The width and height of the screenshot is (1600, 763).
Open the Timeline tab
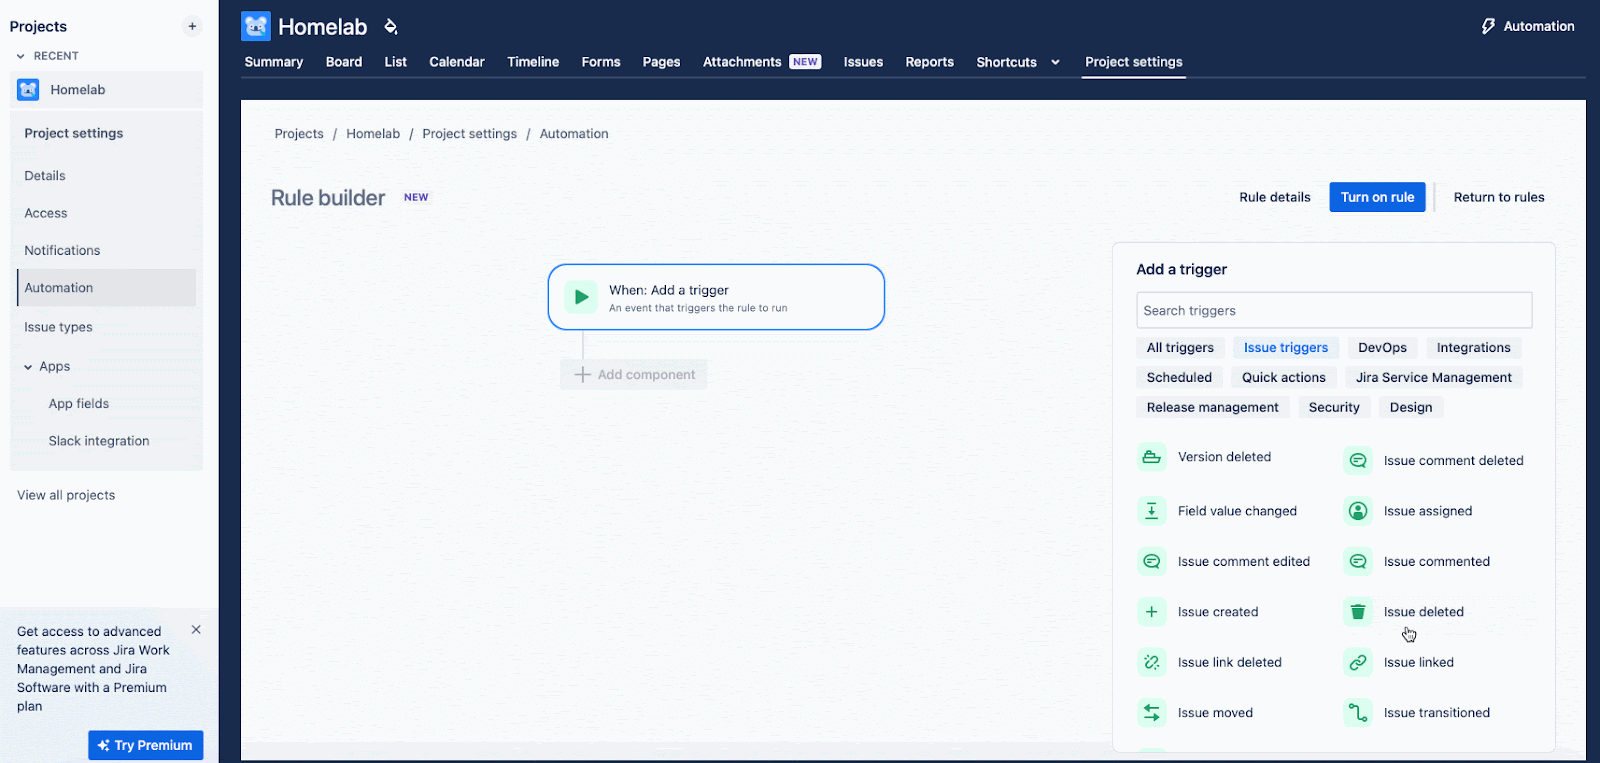(533, 62)
